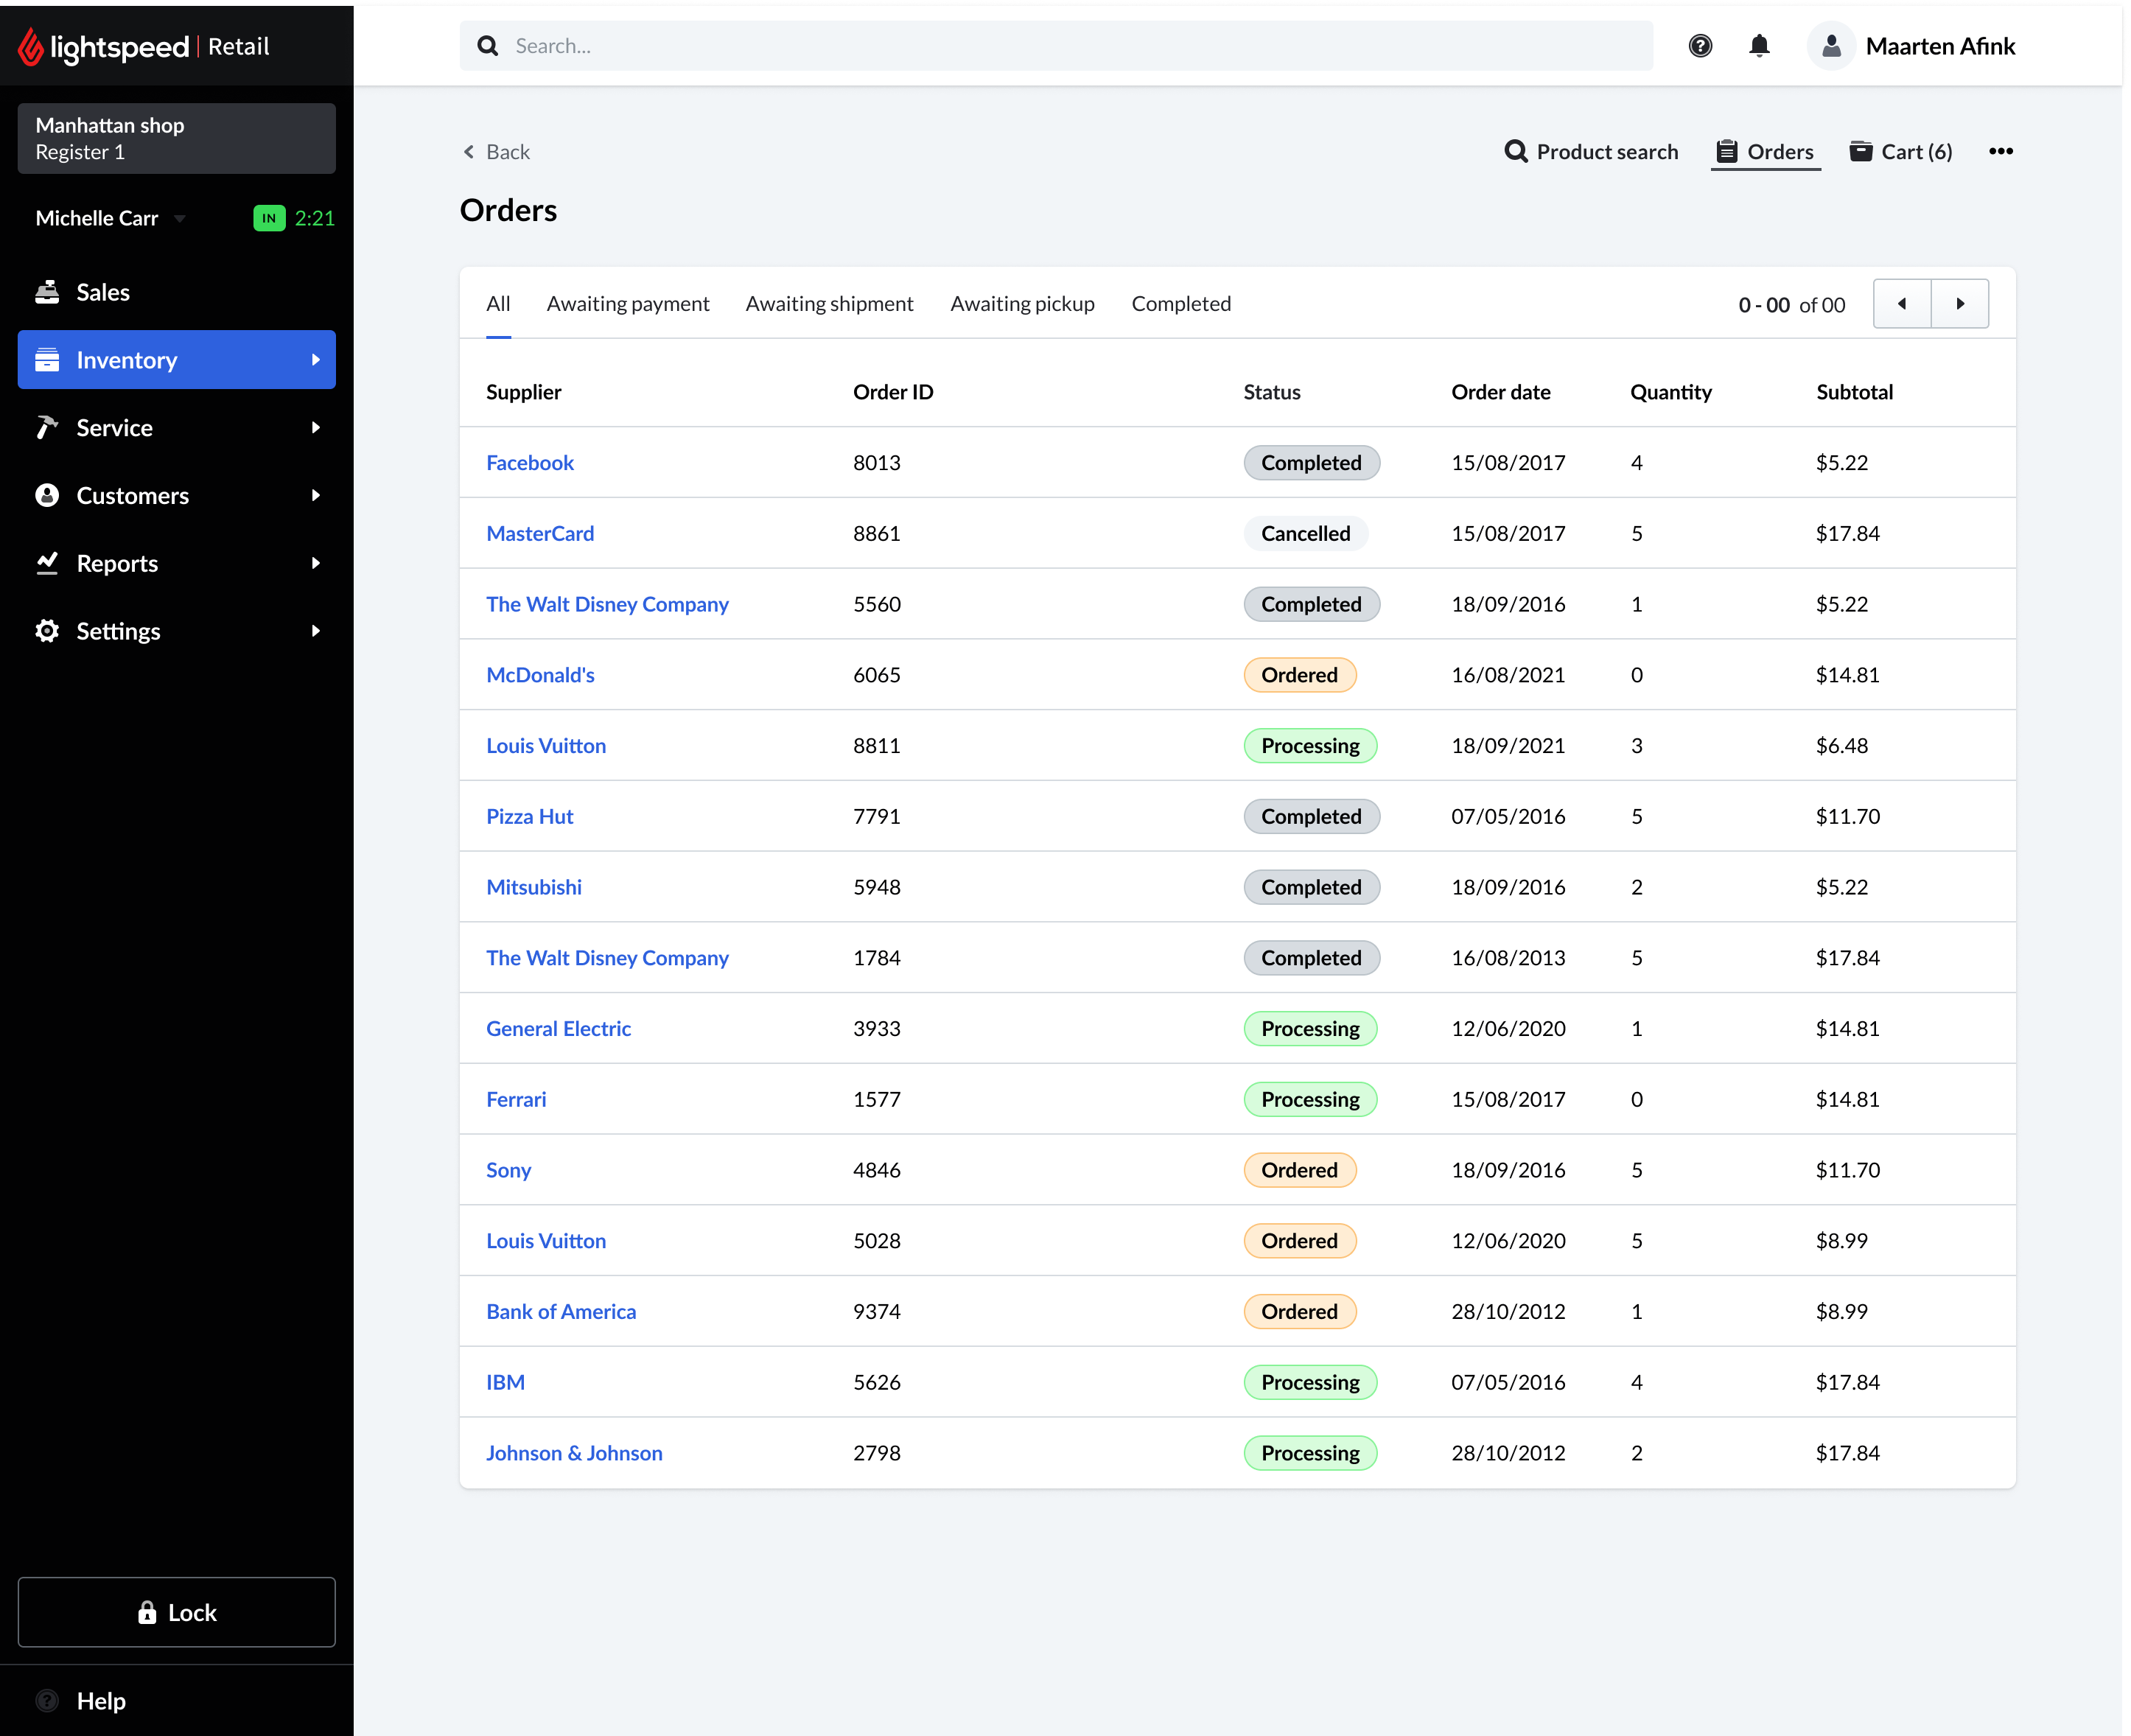This screenshot has height=1736, width=2131.
Task: Open the three-dot more options menu
Action: point(2001,151)
